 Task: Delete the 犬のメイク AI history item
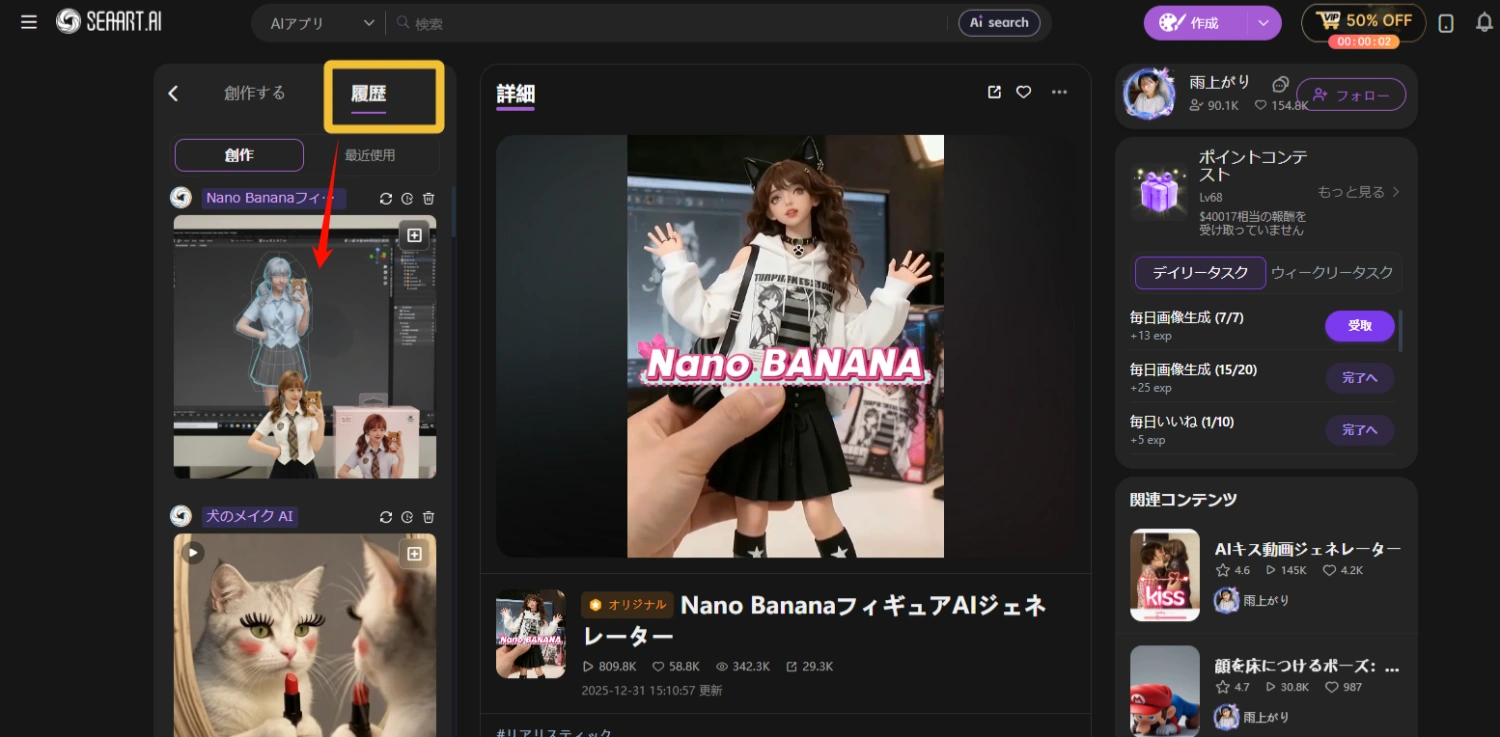pos(428,517)
